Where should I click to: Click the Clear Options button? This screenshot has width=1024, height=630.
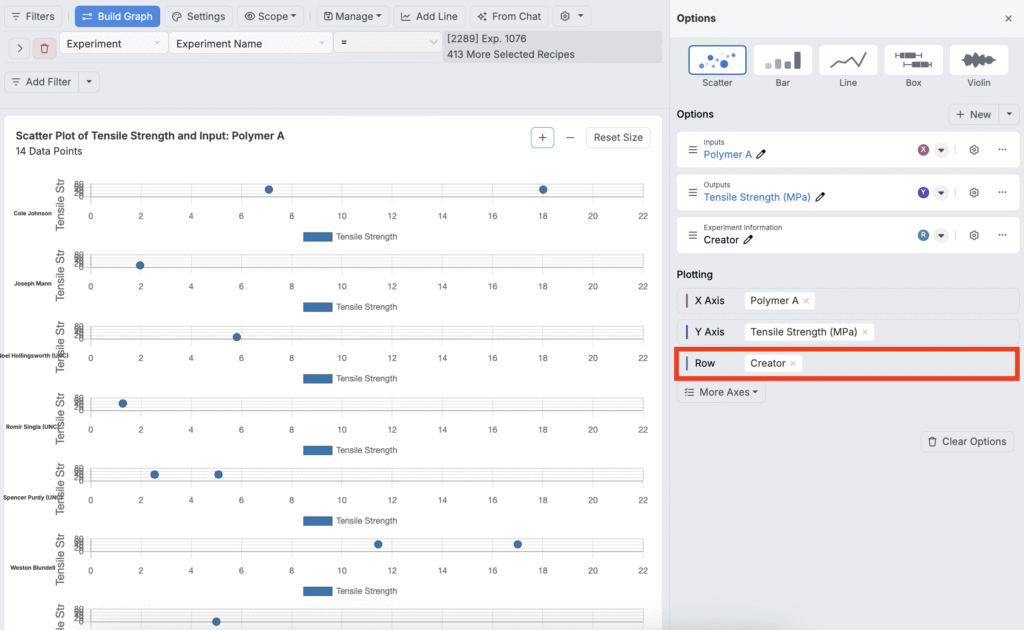coord(967,442)
